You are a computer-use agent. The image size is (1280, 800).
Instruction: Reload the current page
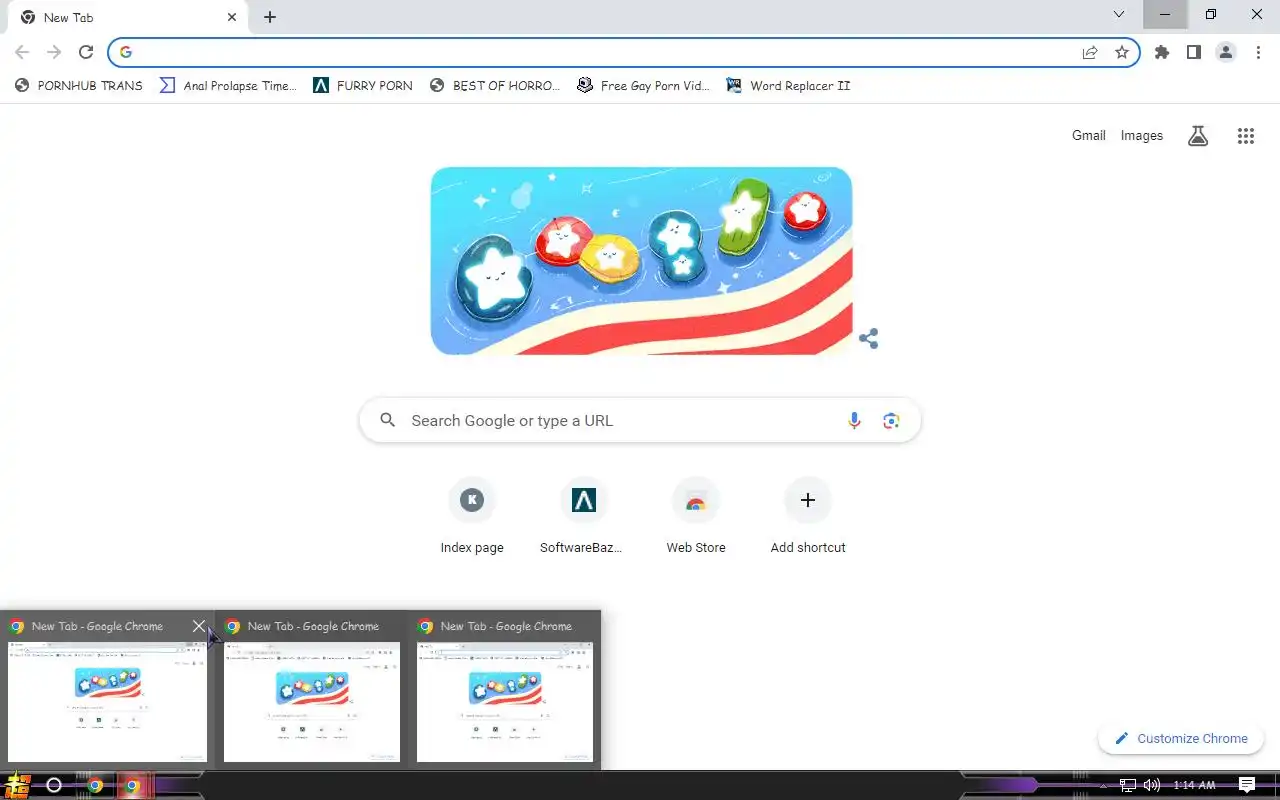tap(86, 52)
